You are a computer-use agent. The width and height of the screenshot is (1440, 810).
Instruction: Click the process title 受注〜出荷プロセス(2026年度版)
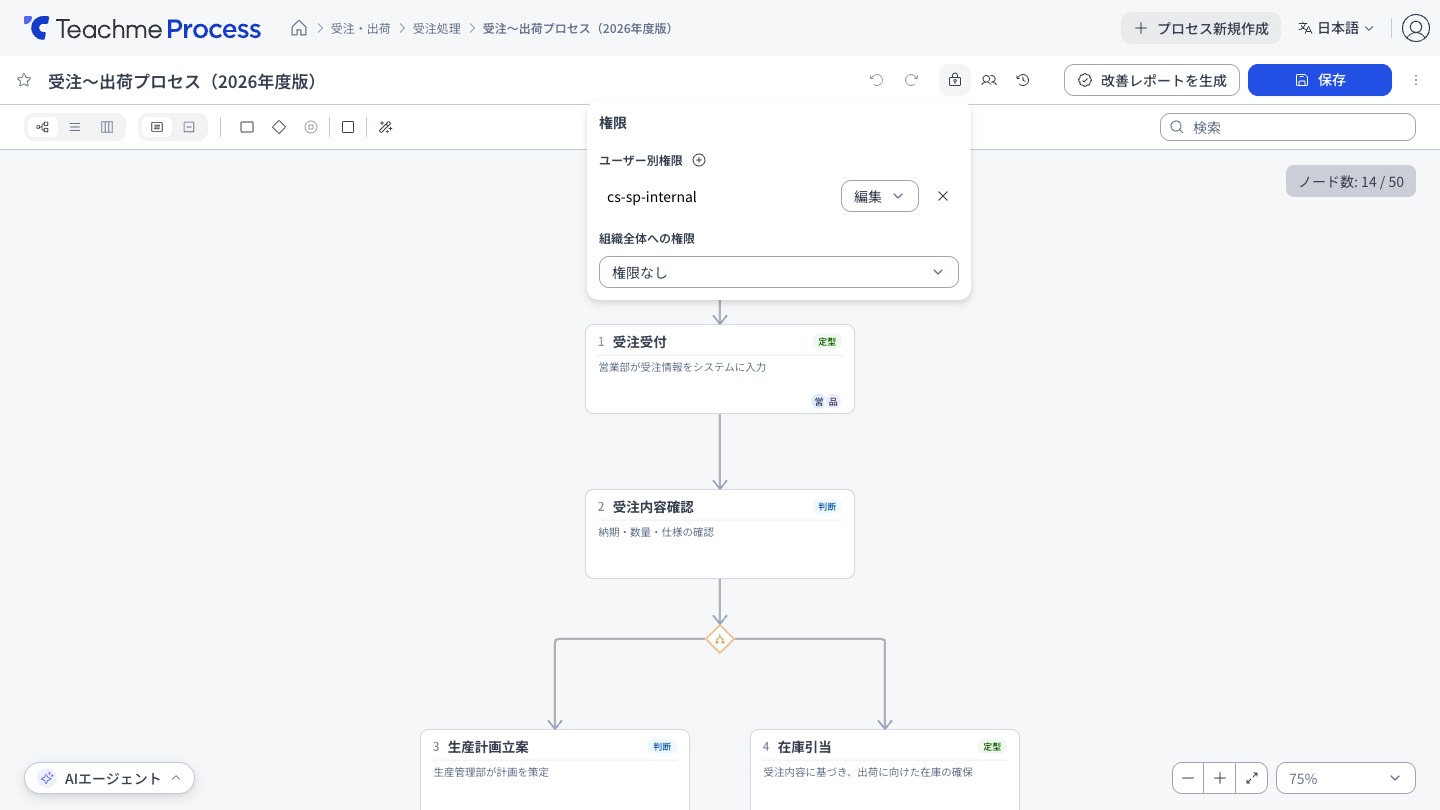coord(183,81)
